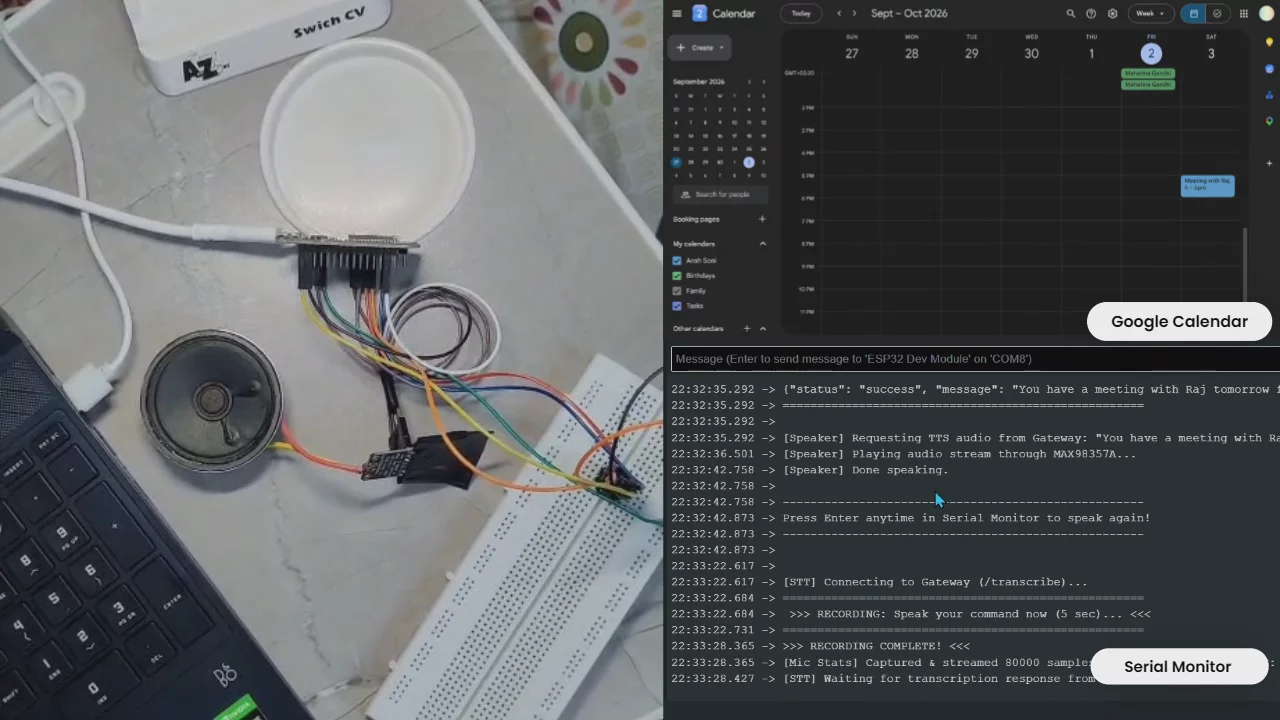The height and width of the screenshot is (720, 1280).
Task: Select highlighted date 2 in mini calendar
Action: 749,162
